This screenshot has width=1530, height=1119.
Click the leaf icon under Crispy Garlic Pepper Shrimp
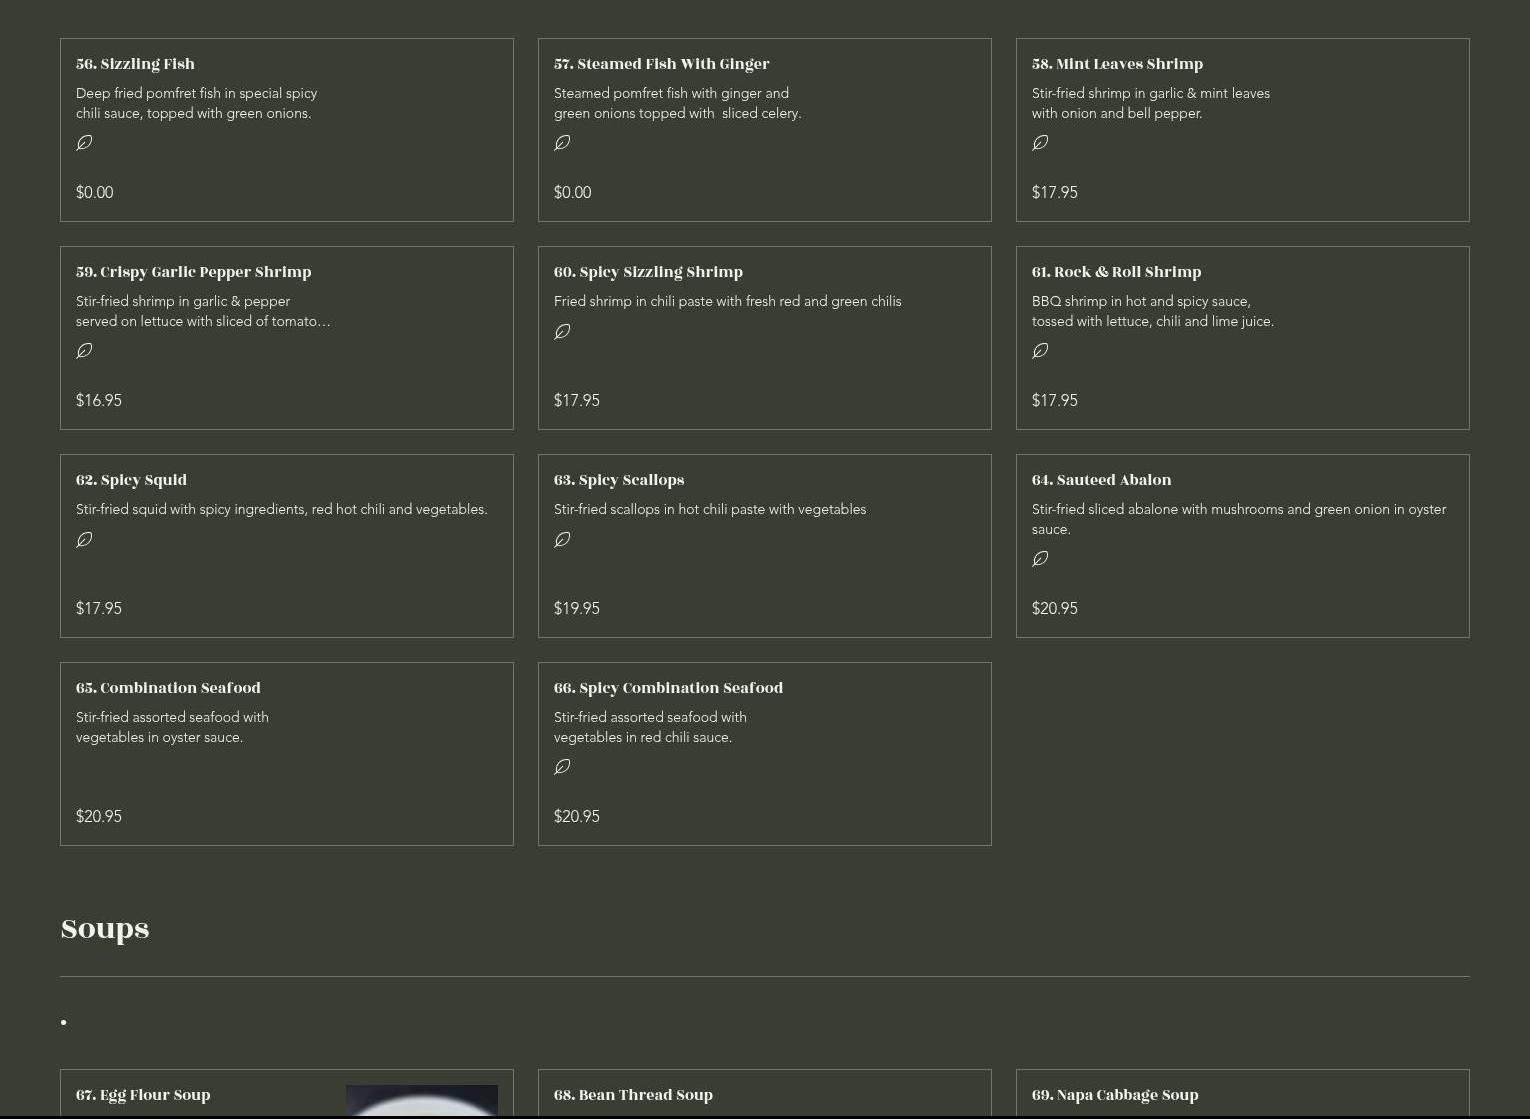click(85, 351)
